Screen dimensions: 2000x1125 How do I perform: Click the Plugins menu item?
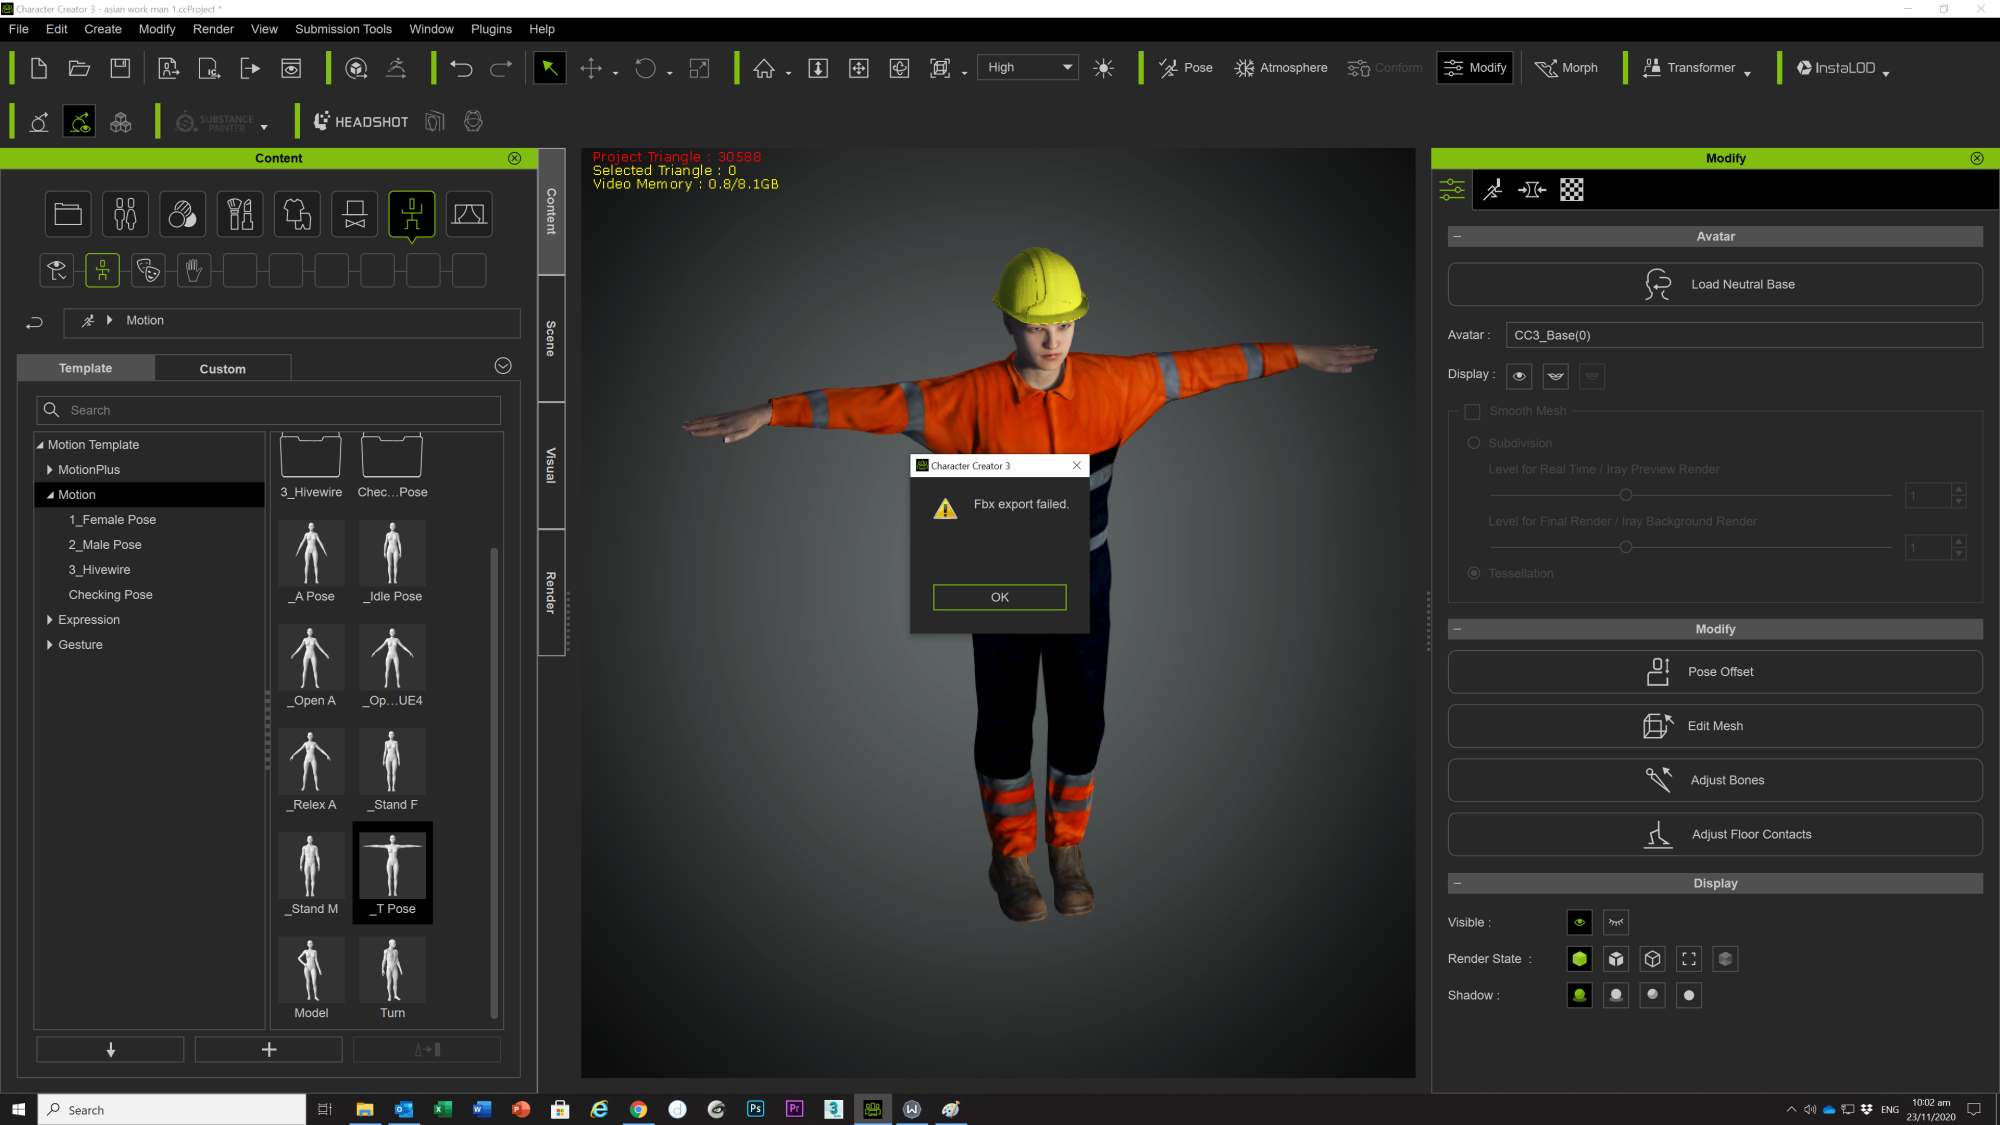click(488, 29)
